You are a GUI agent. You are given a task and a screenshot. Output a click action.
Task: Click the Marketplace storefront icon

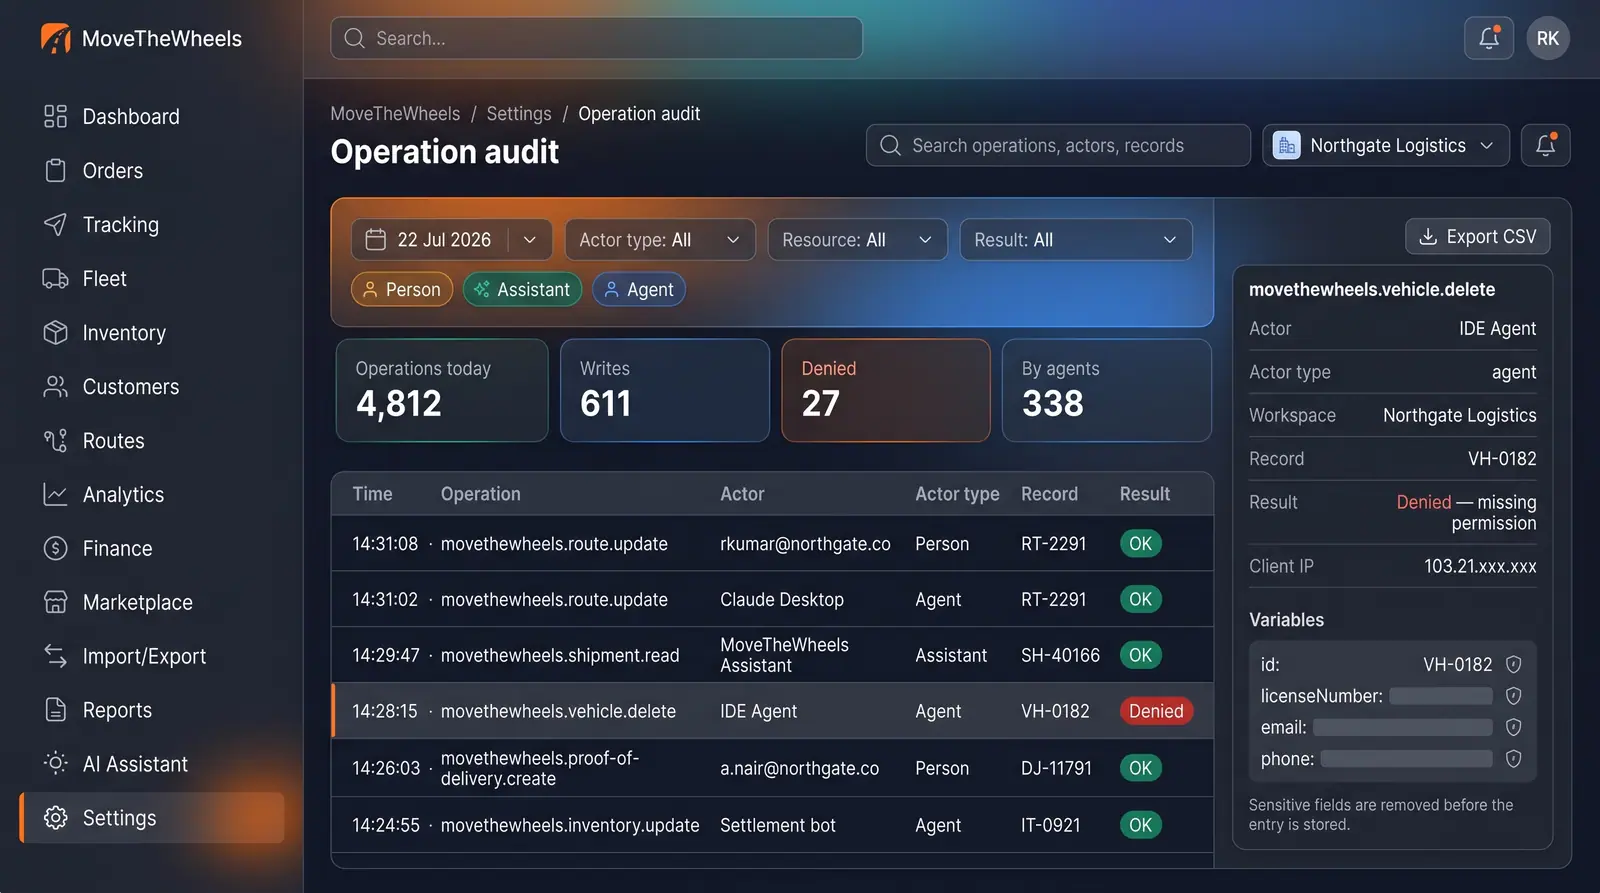click(x=55, y=602)
